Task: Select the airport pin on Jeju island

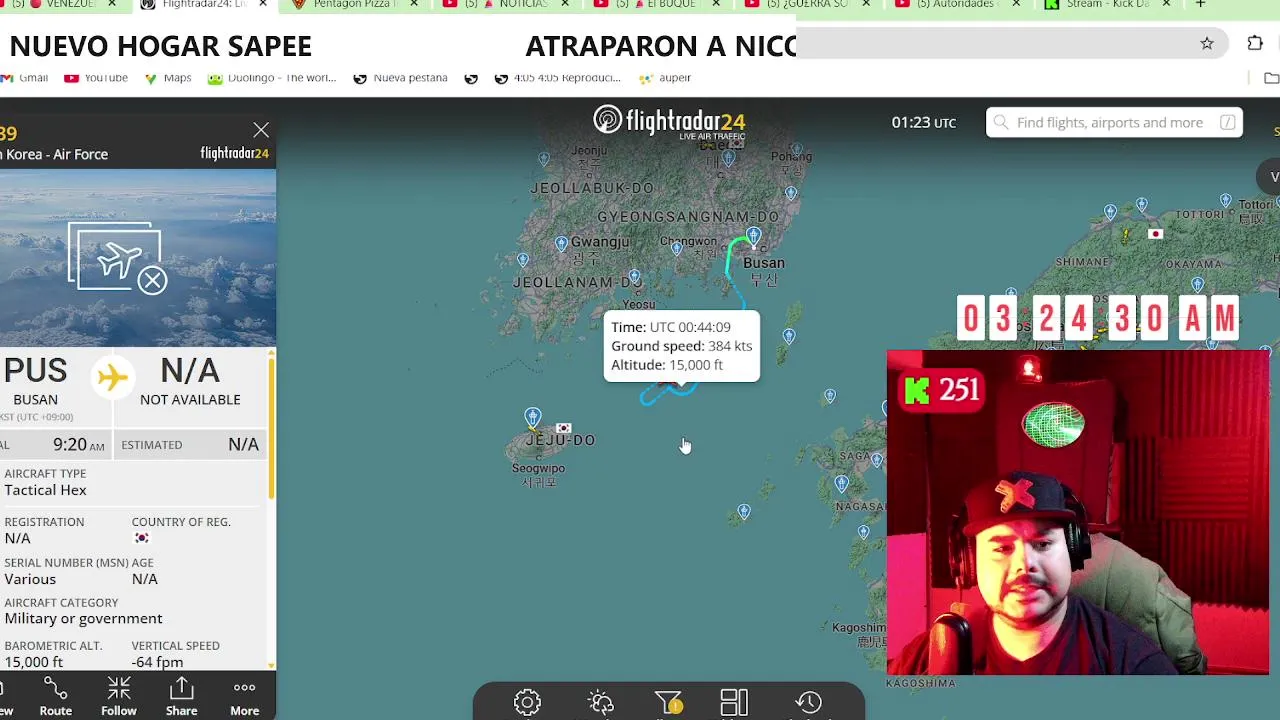Action: click(x=532, y=416)
